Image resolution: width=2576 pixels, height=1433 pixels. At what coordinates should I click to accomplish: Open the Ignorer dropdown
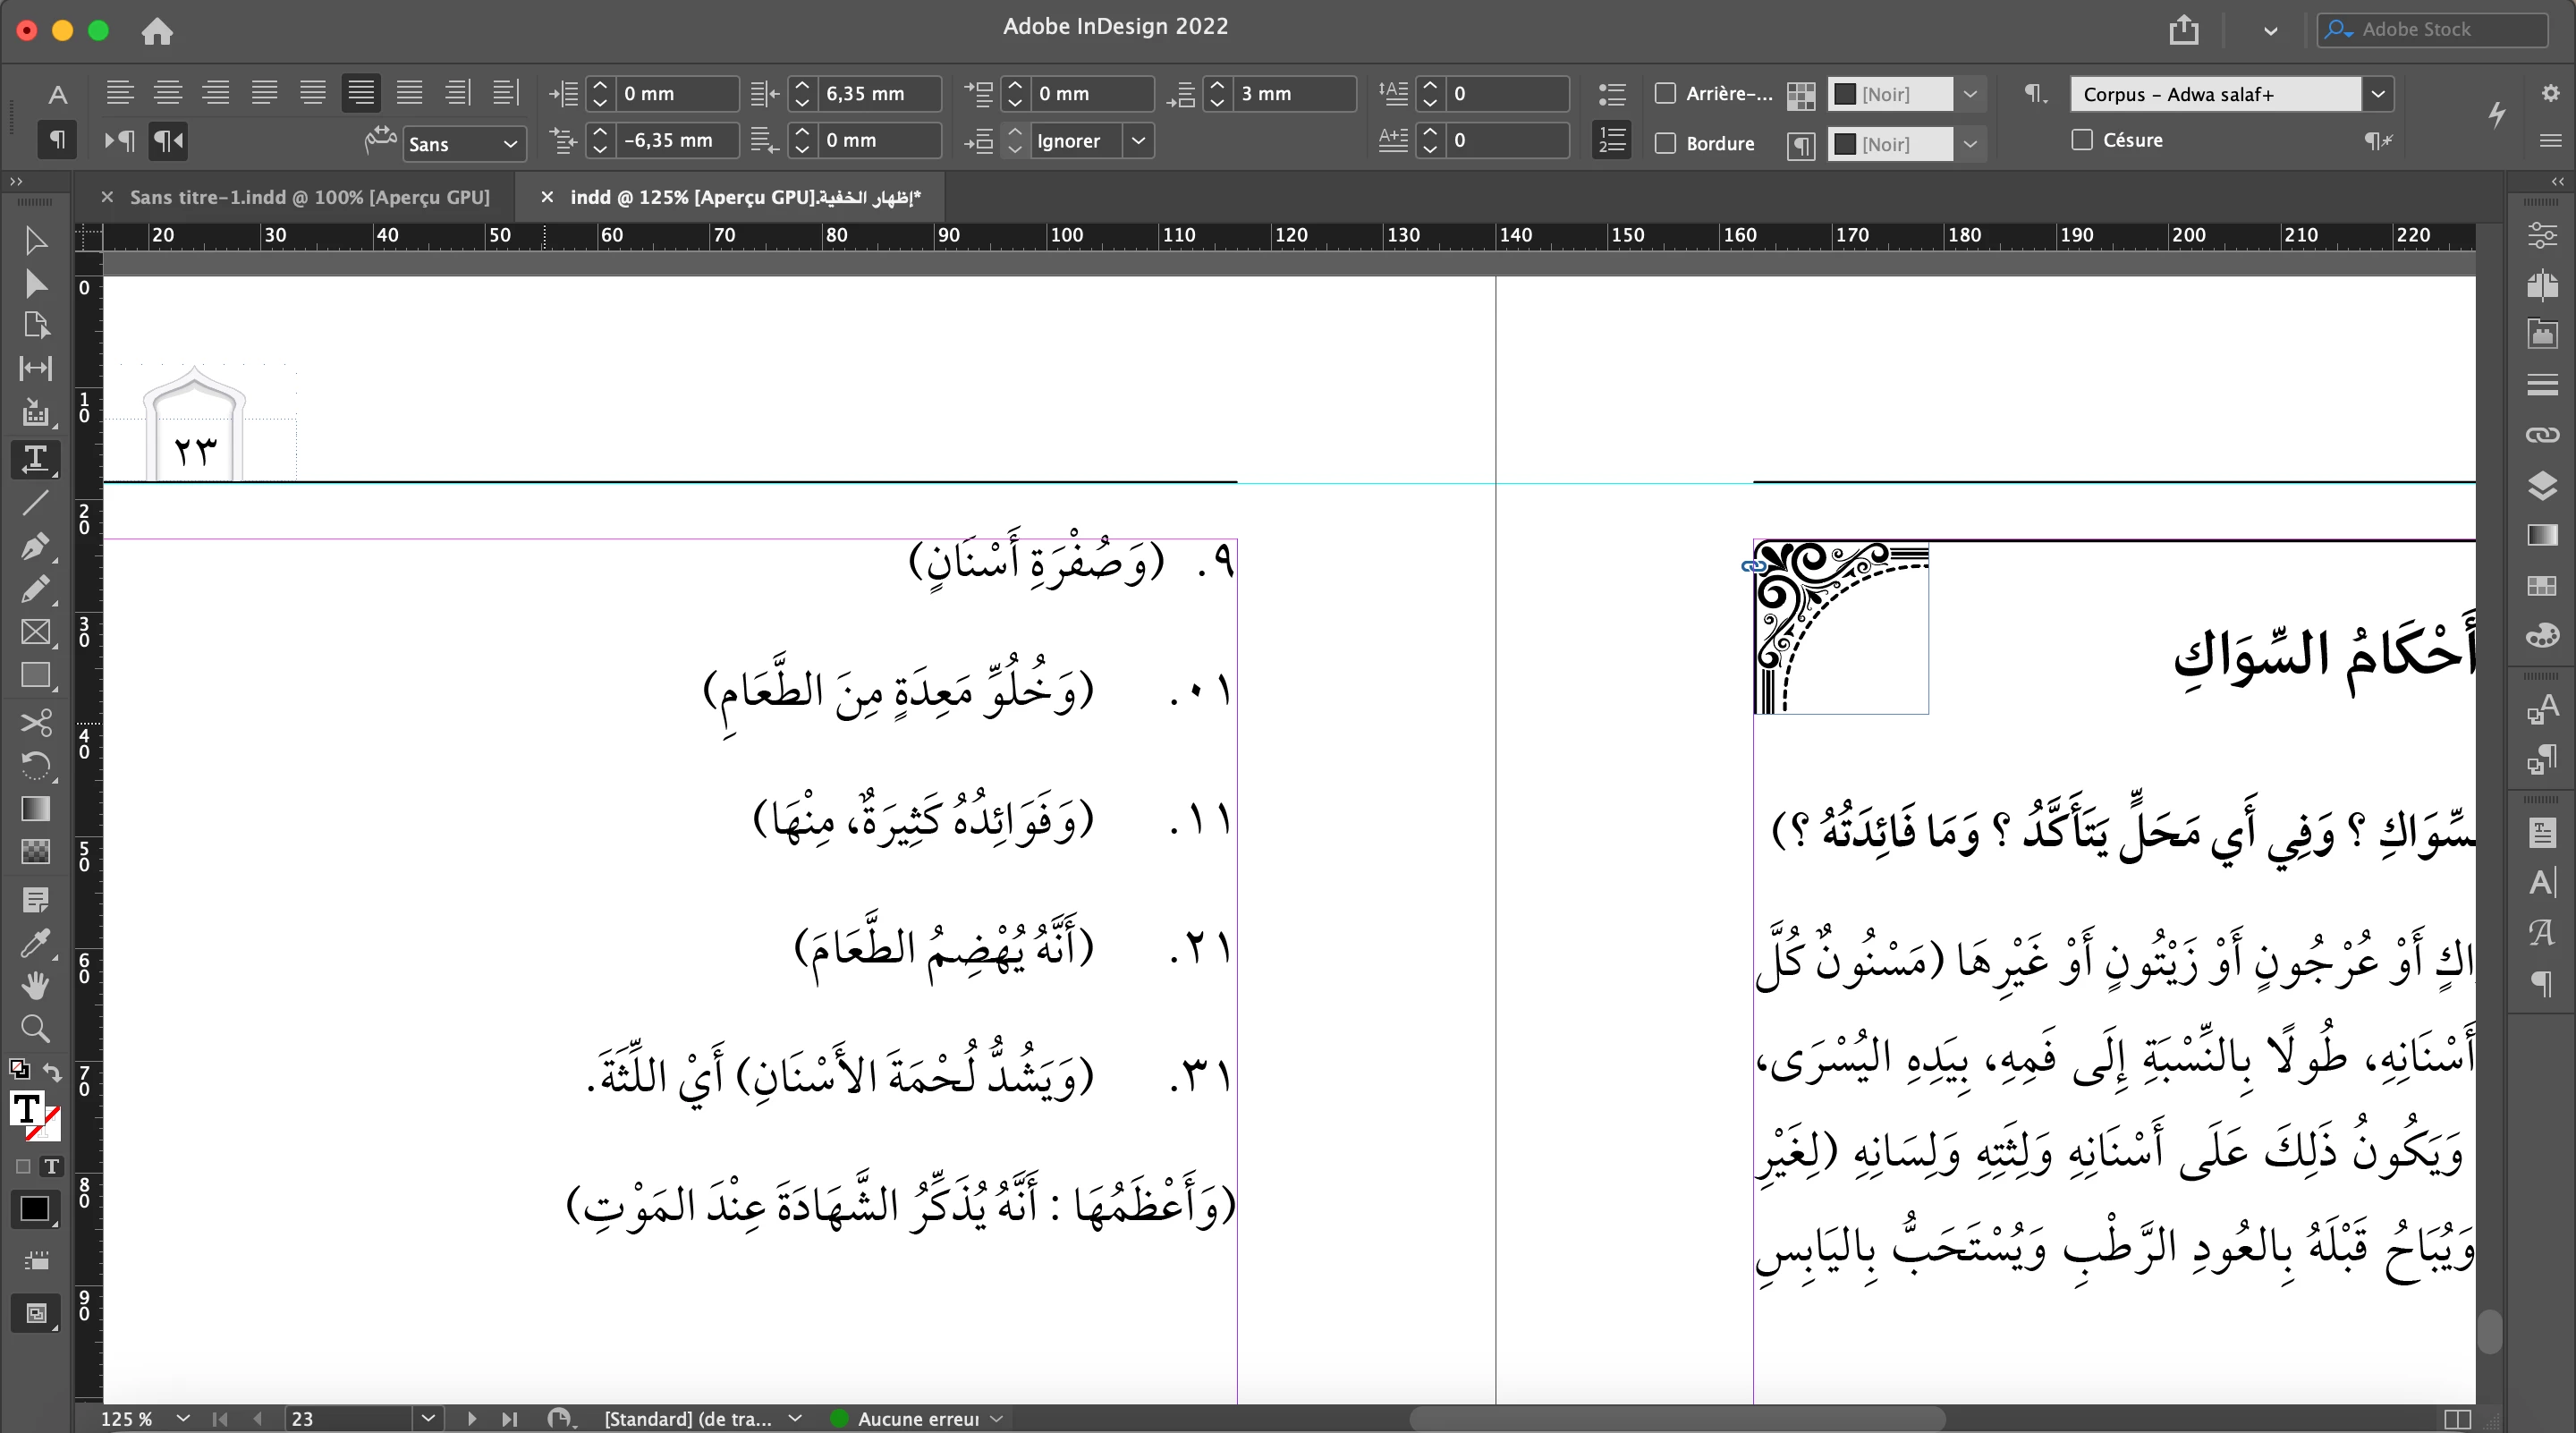pyautogui.click(x=1138, y=141)
